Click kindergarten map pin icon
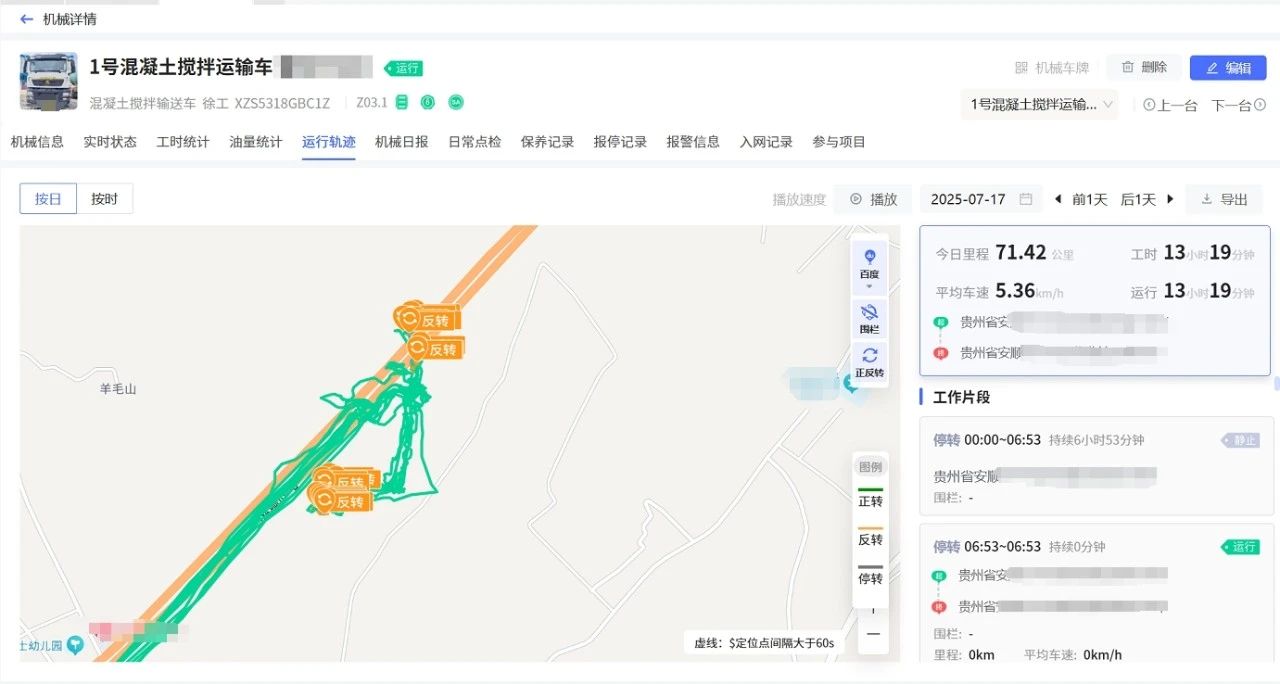 pyautogui.click(x=74, y=645)
